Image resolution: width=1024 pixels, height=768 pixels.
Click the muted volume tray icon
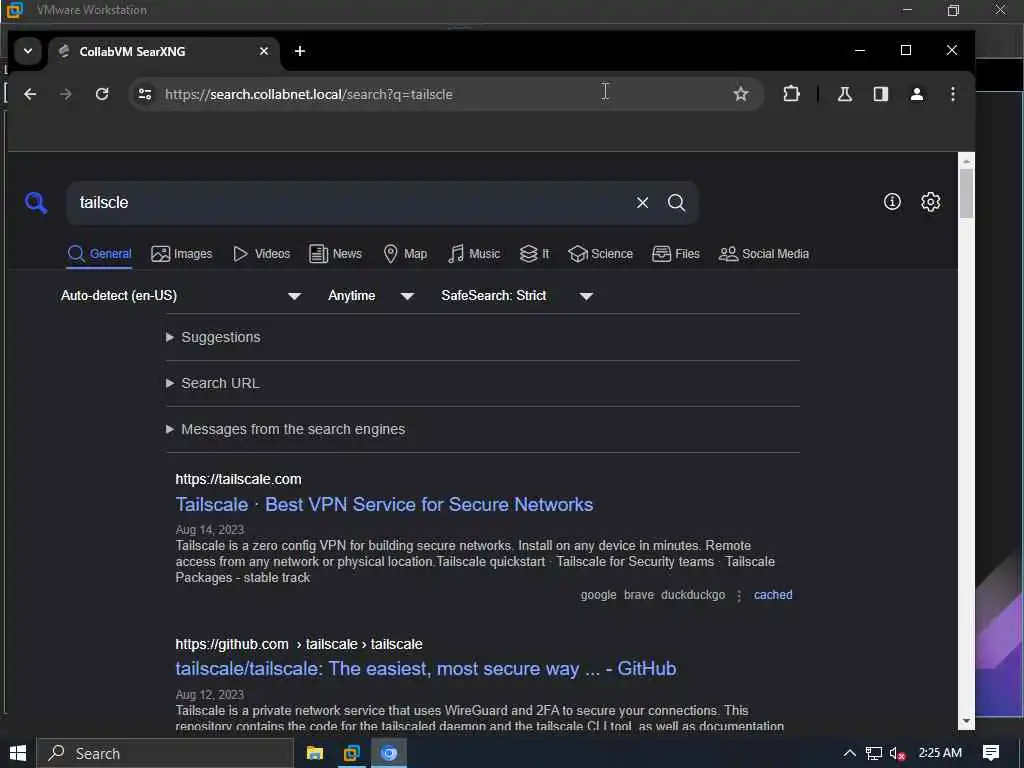pos(897,754)
